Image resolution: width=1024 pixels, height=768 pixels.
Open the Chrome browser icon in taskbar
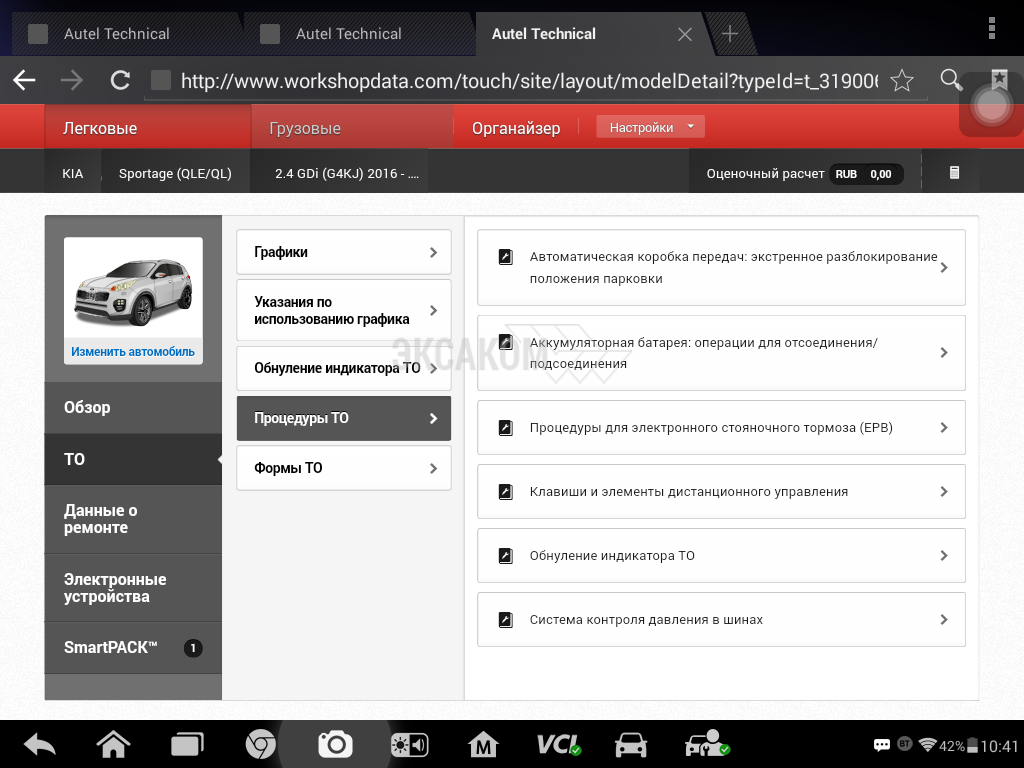point(261,744)
